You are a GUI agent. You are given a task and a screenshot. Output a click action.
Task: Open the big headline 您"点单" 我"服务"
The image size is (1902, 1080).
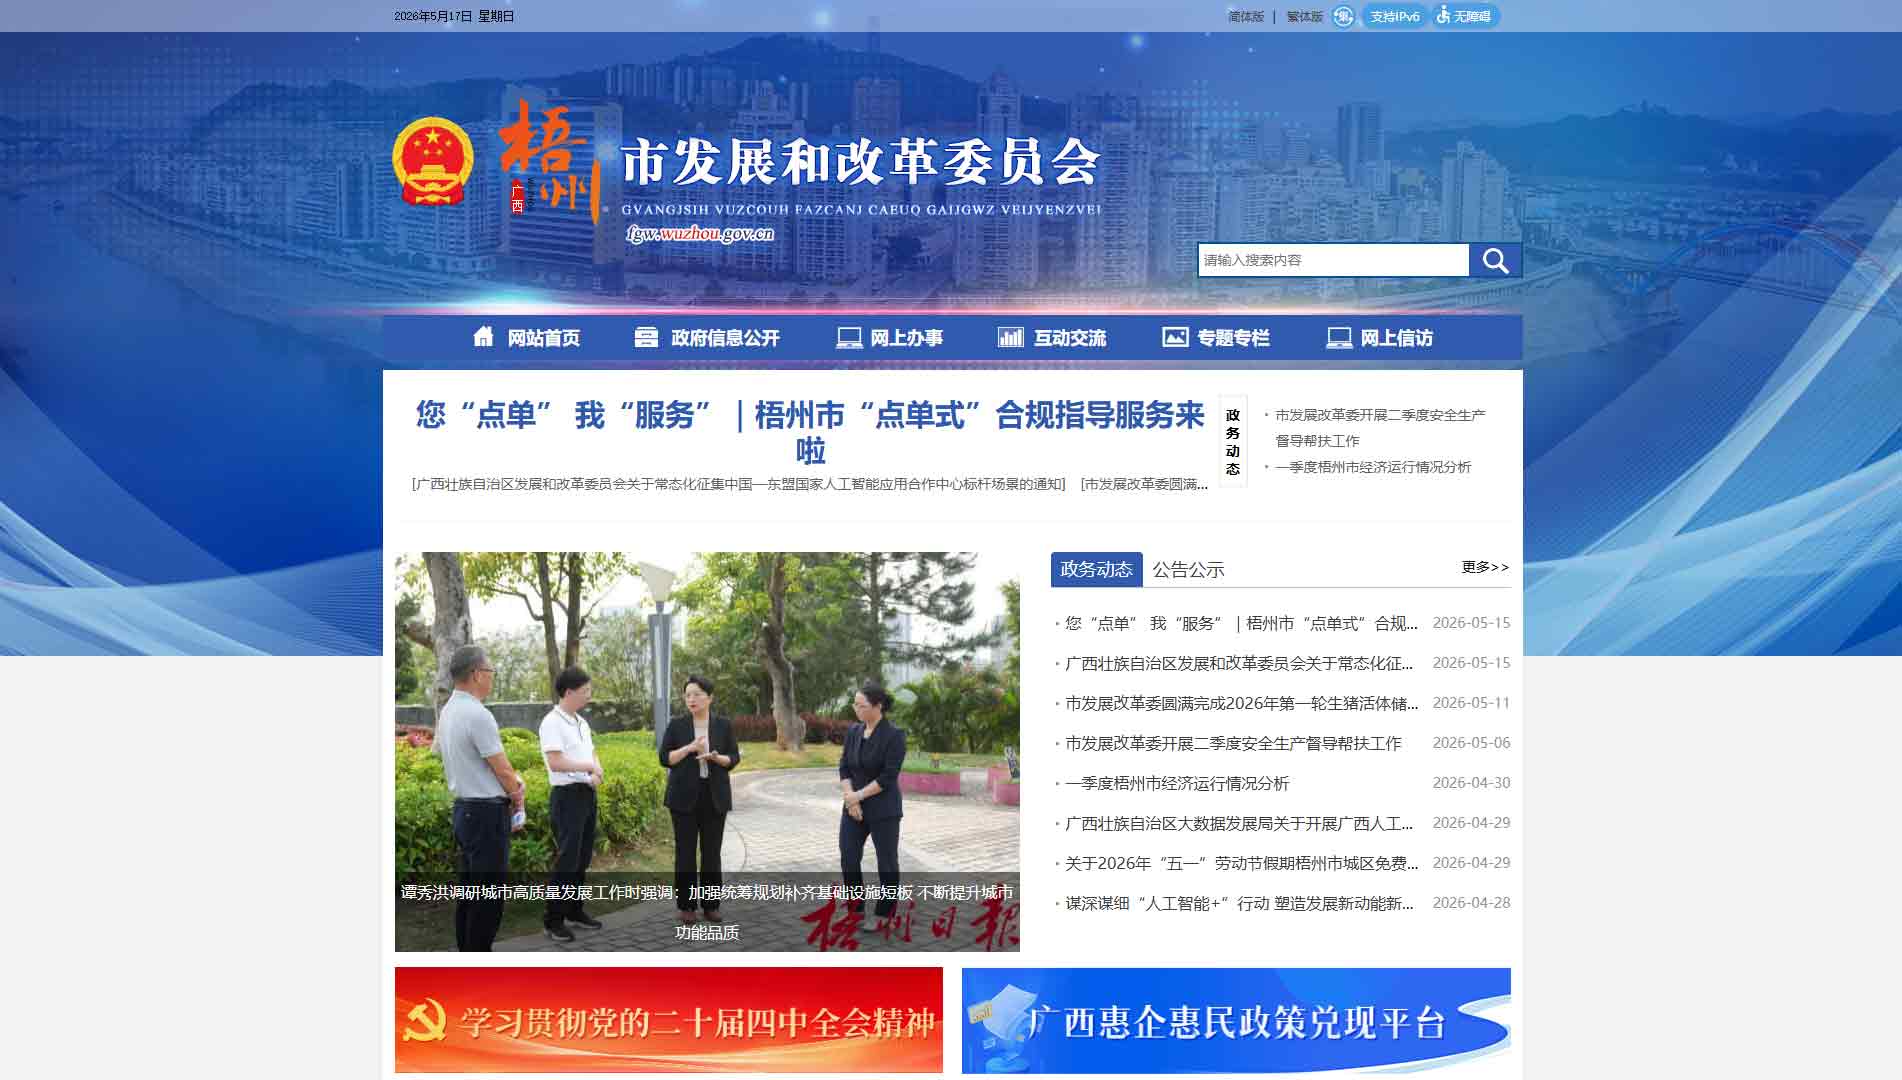(x=810, y=432)
